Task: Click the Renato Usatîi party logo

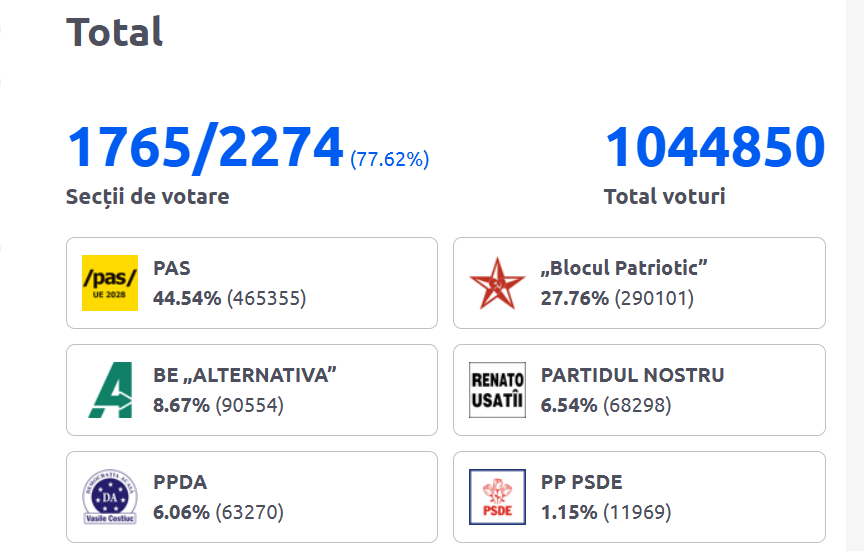Action: (497, 390)
